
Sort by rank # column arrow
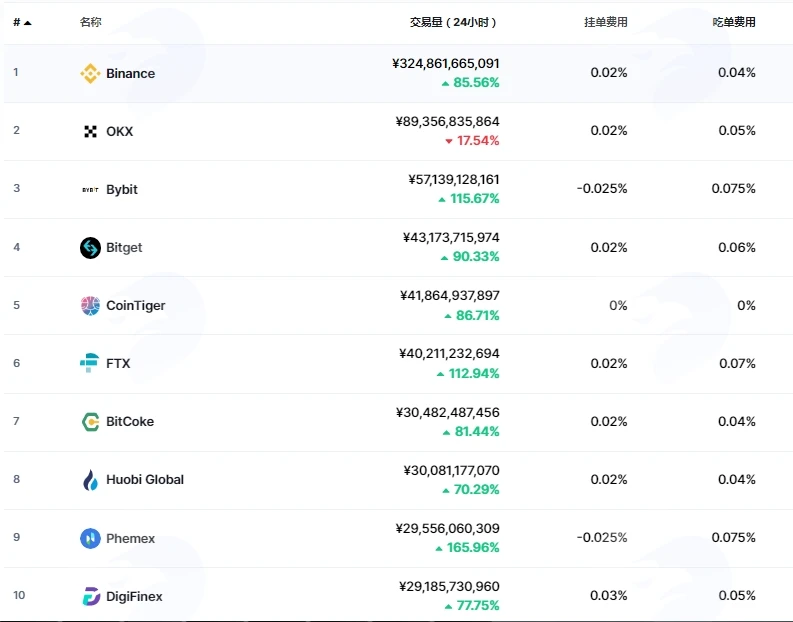[x=28, y=23]
